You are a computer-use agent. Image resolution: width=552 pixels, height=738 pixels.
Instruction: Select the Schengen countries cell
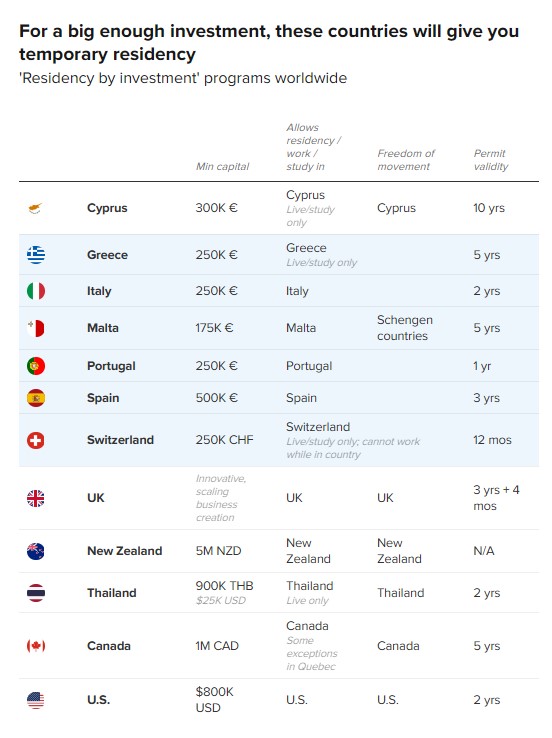tap(405, 328)
